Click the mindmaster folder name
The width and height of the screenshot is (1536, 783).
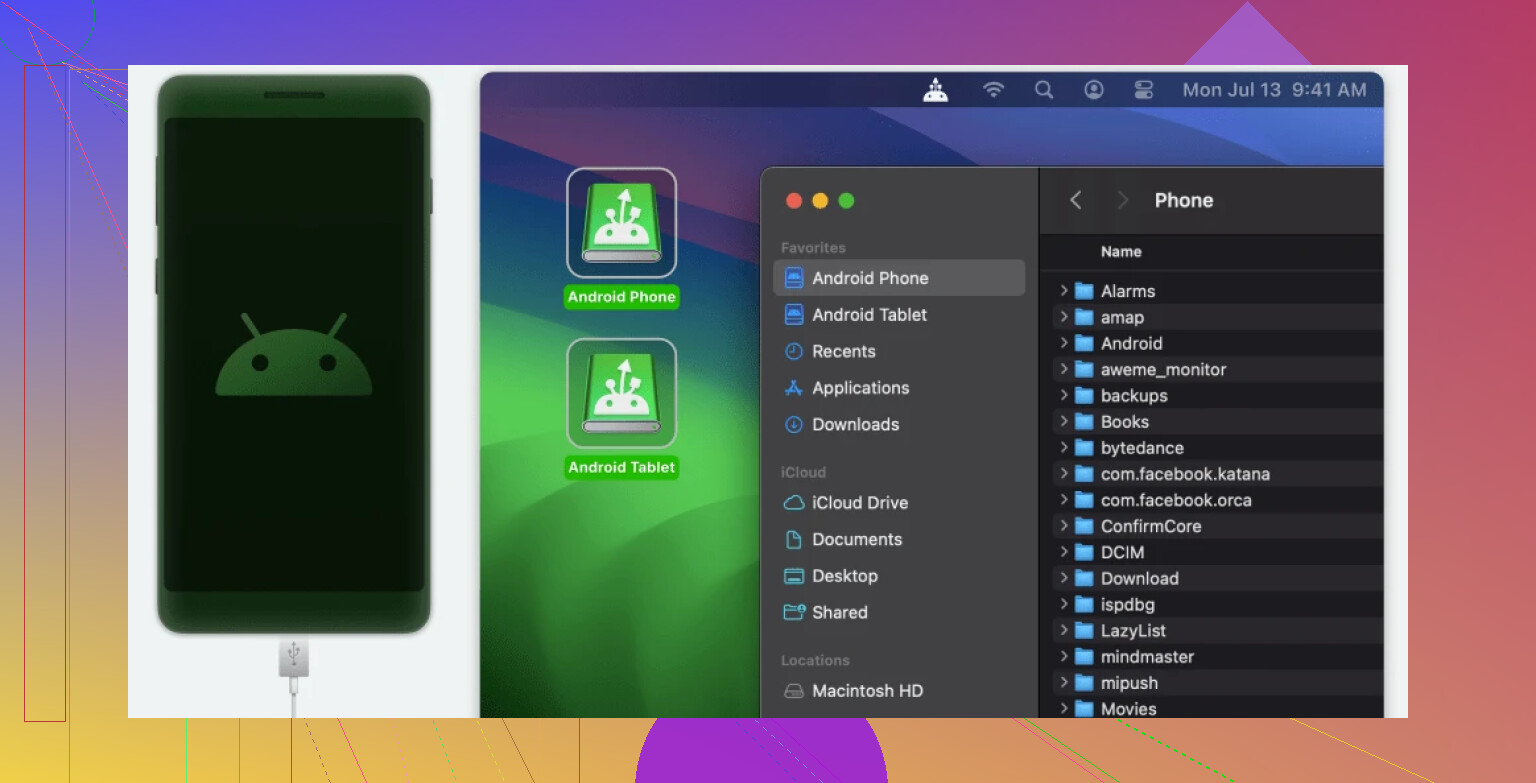1147,656
